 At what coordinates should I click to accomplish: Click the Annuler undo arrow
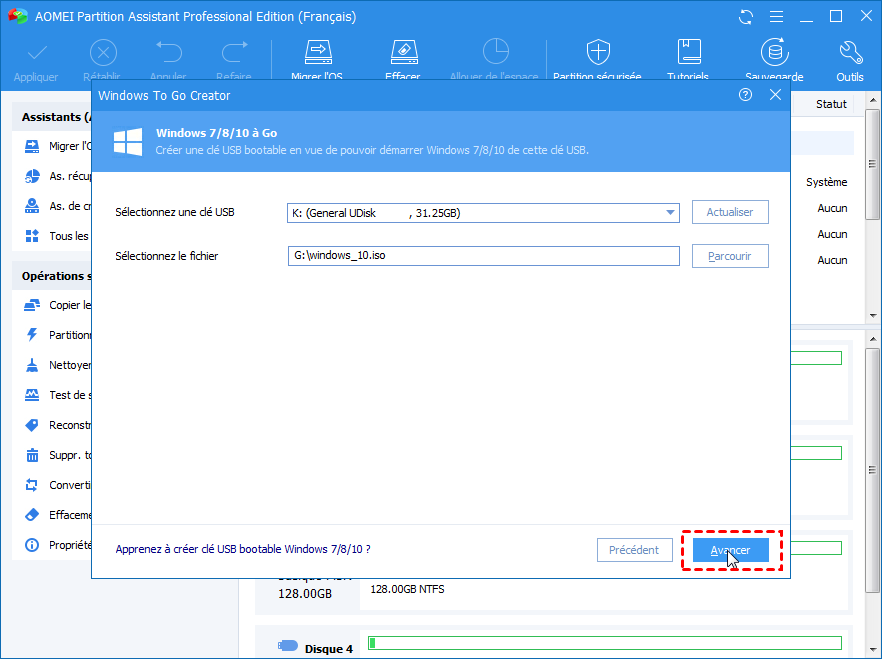[x=169, y=52]
